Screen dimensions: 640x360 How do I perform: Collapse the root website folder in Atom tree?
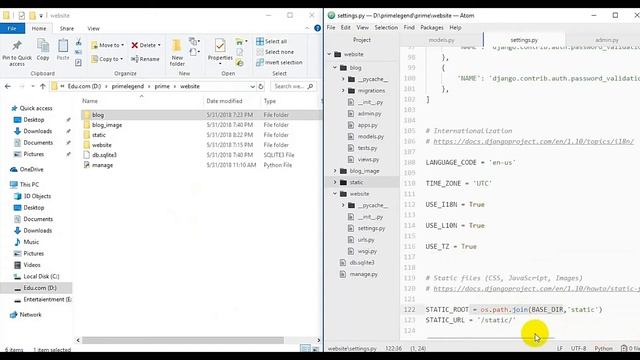[x=329, y=54]
